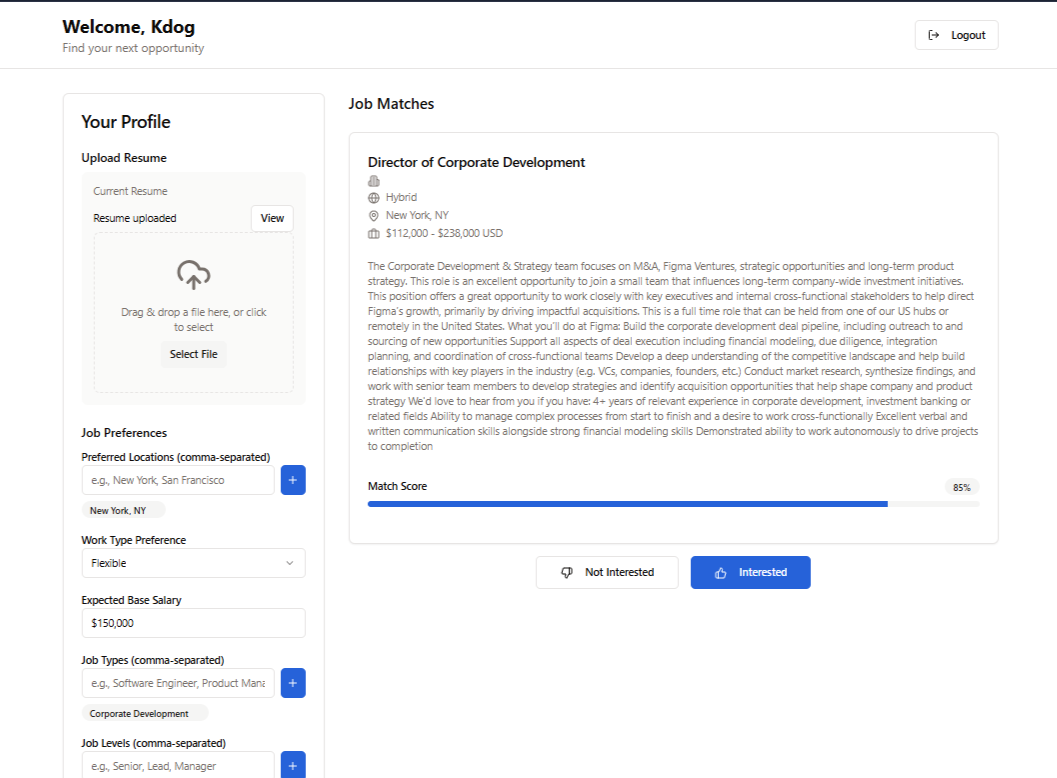Click the 85% match score badge
The height and width of the screenshot is (778, 1057).
point(961,487)
